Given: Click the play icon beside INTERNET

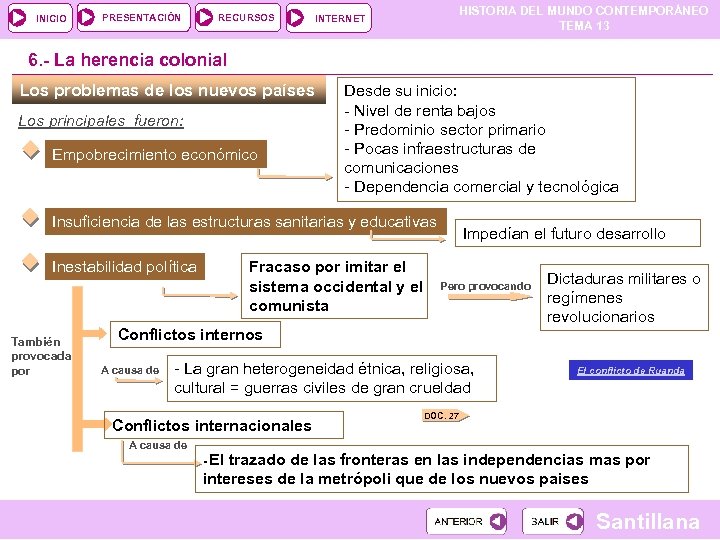Looking at the screenshot, I should (295, 18).
